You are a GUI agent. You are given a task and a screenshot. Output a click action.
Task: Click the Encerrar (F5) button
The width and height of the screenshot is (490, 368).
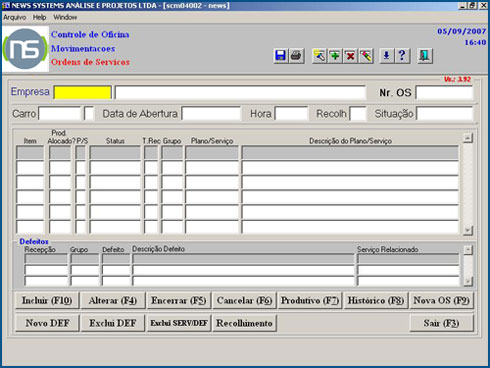coord(178,301)
